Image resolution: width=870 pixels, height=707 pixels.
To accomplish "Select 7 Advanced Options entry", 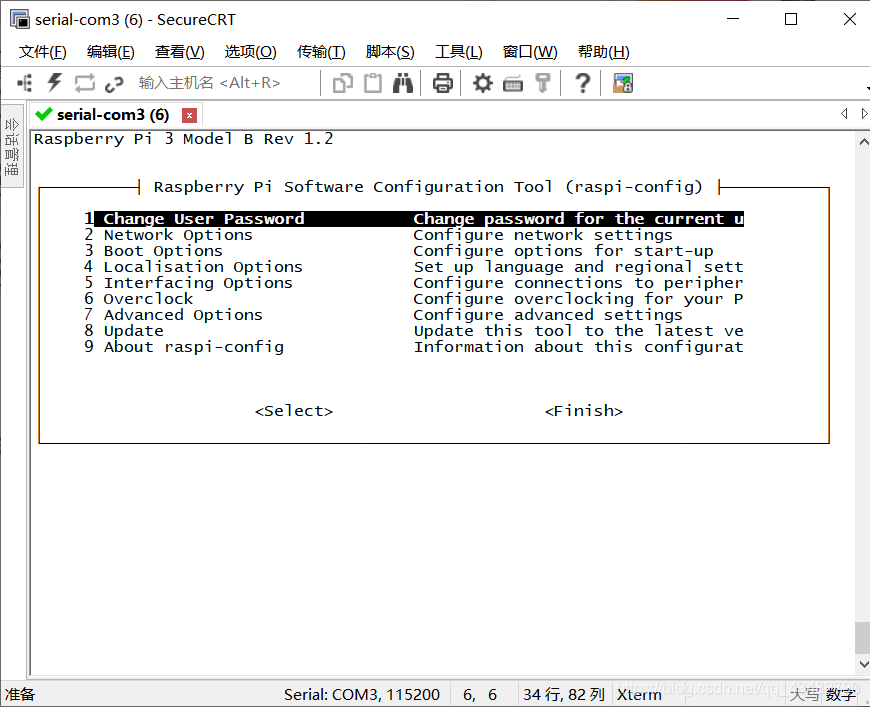I will pyautogui.click(x=413, y=315).
